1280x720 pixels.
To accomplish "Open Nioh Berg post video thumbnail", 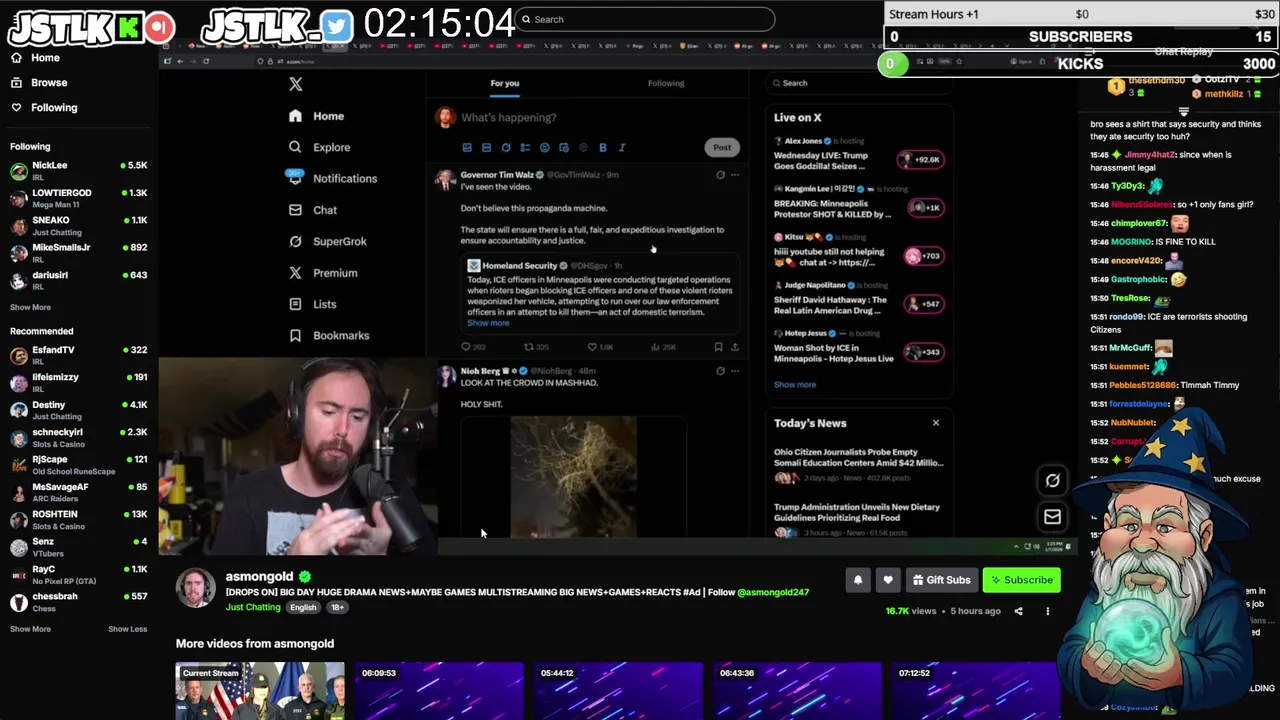I will click(573, 476).
